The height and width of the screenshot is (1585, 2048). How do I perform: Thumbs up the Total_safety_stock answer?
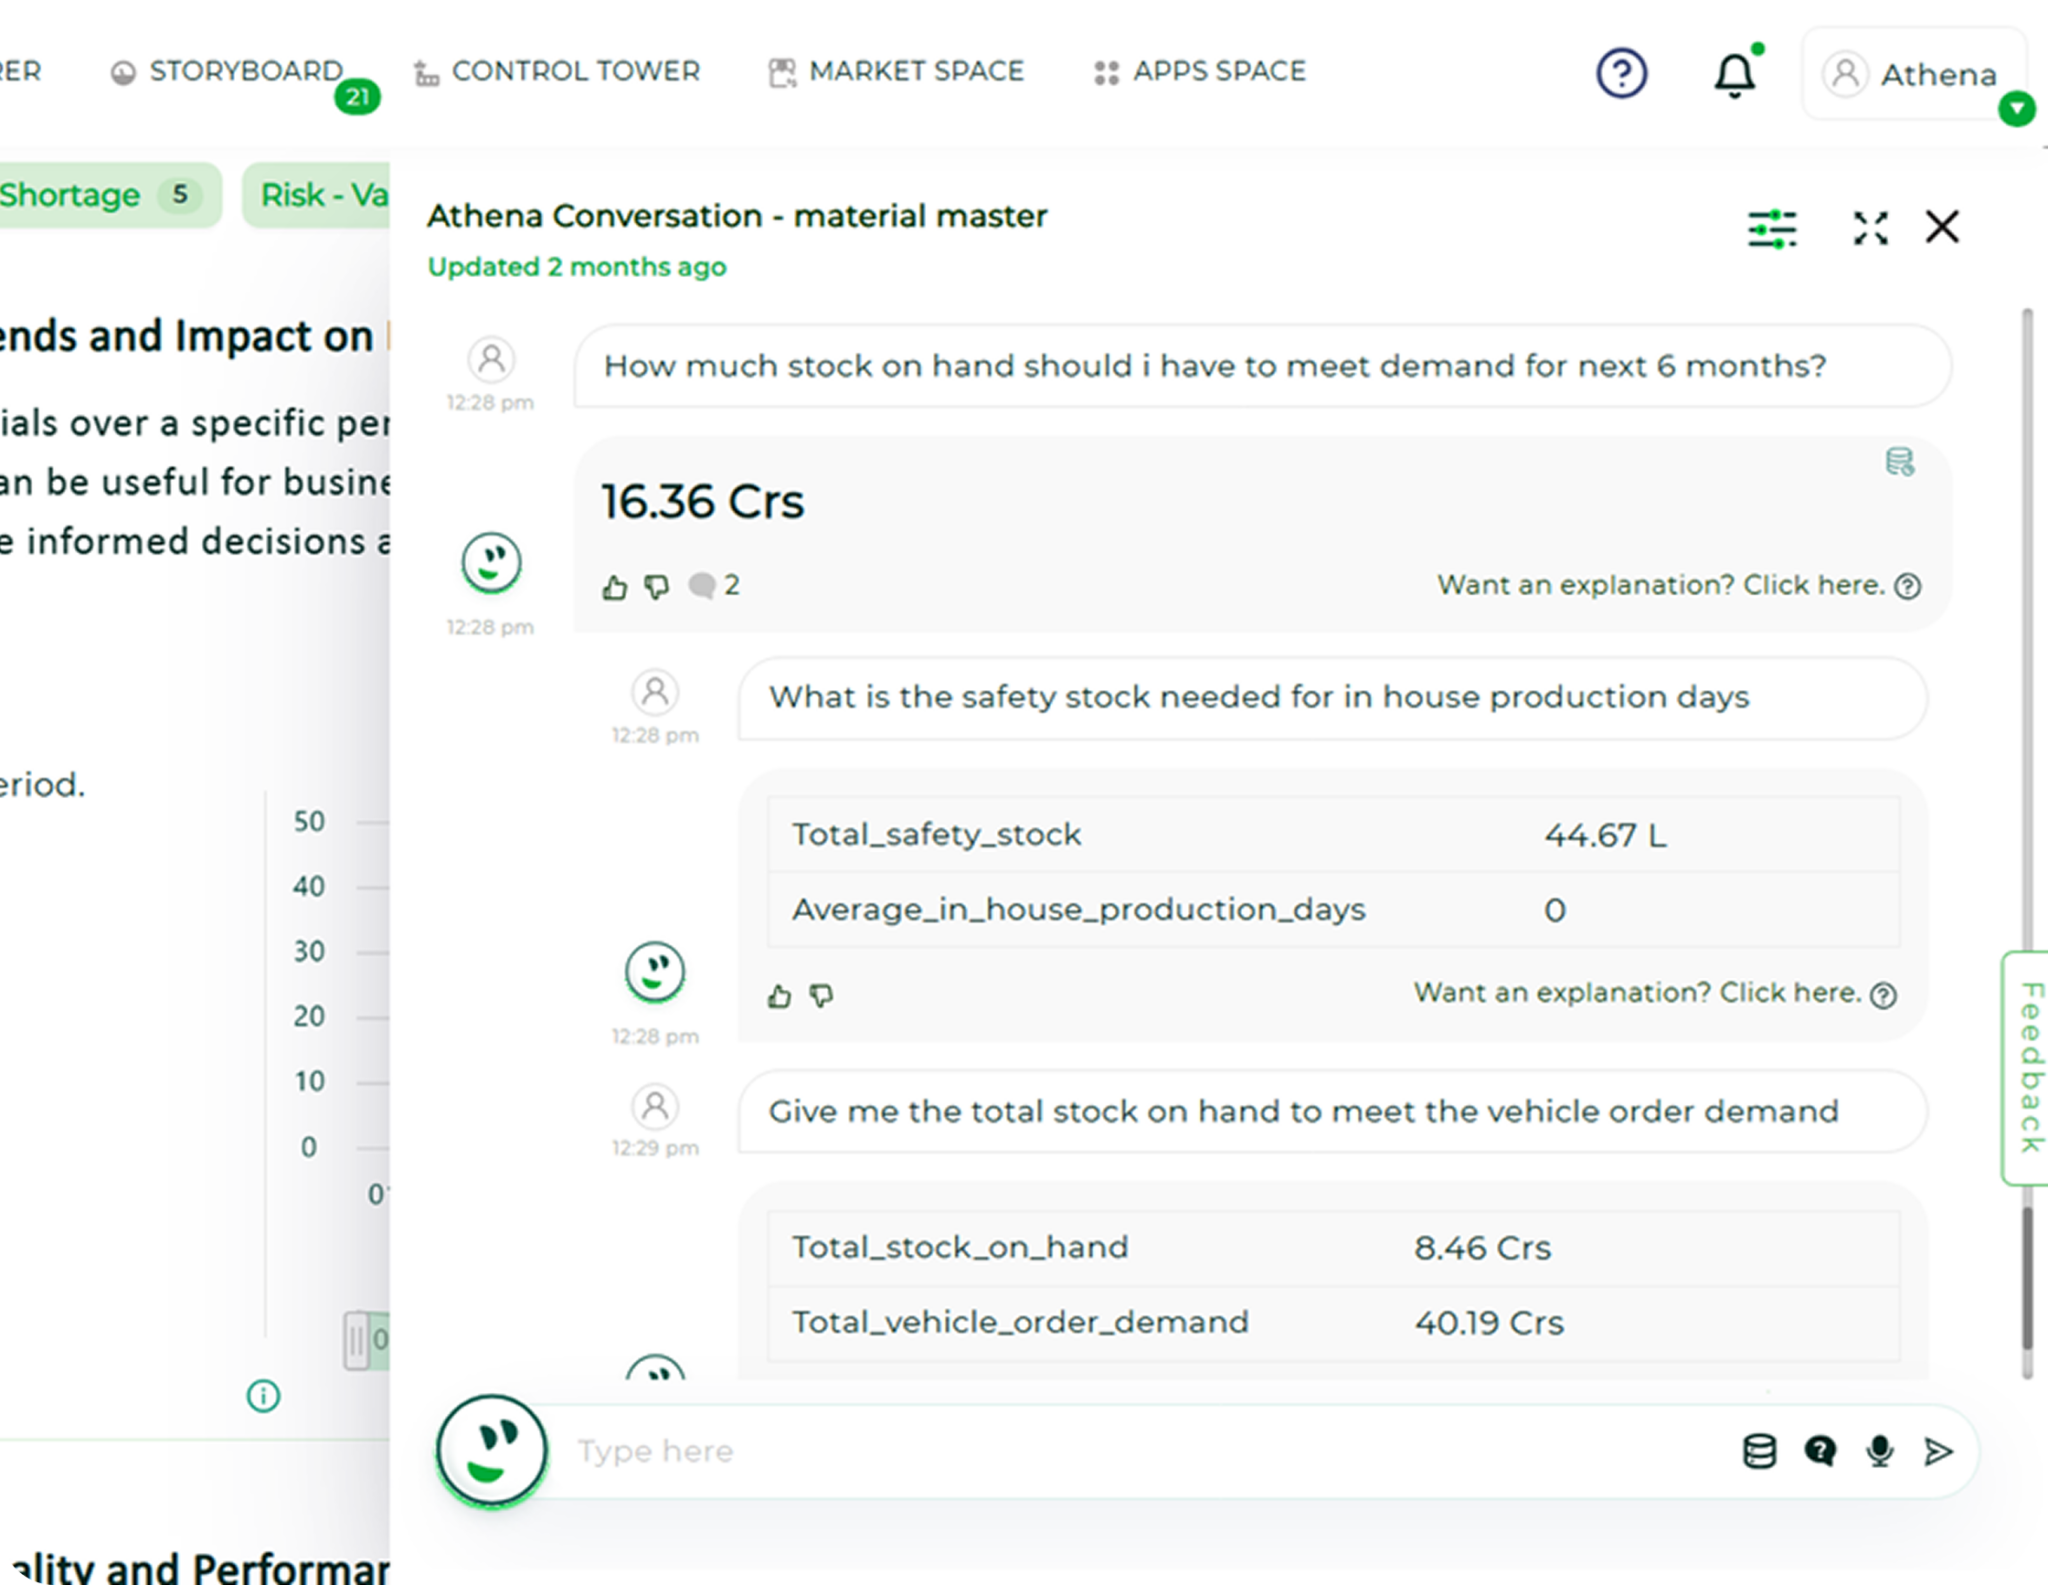[x=779, y=996]
